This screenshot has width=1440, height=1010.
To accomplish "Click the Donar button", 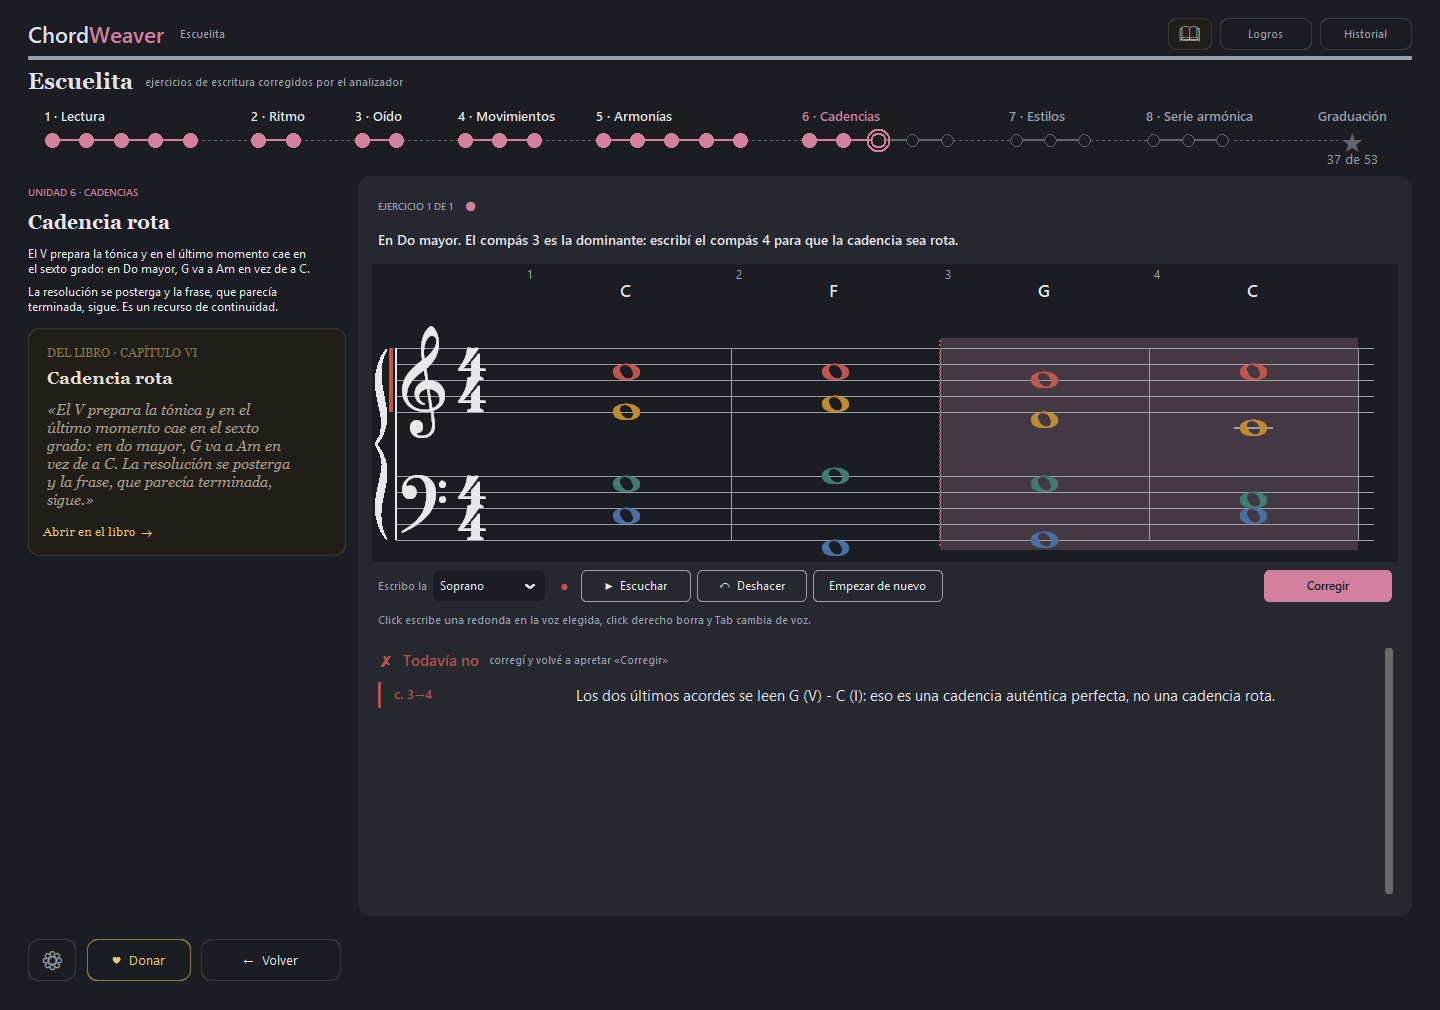I will coord(139,960).
